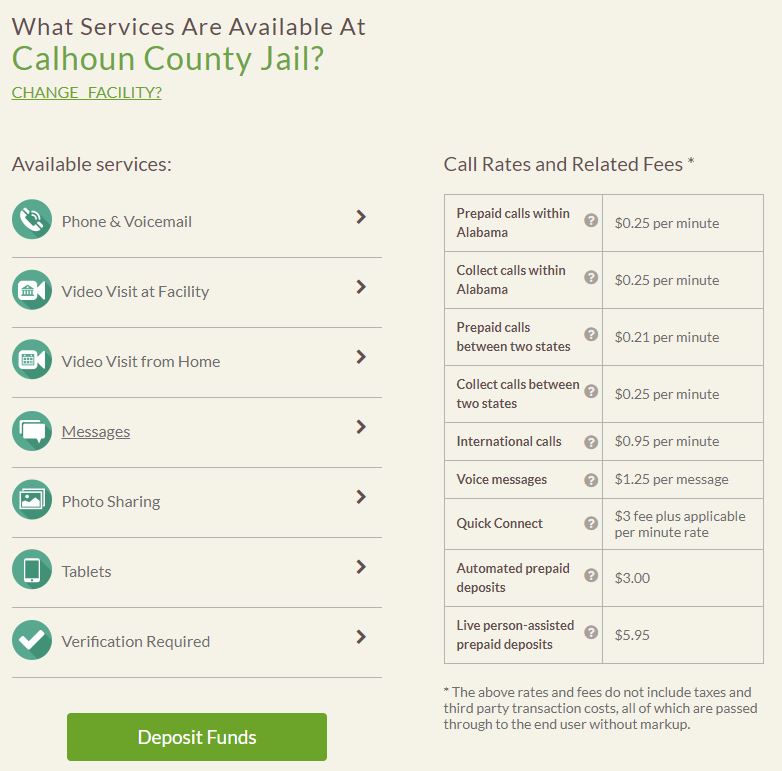Expand the Phone & Voicemail chevron arrow

tap(362, 217)
